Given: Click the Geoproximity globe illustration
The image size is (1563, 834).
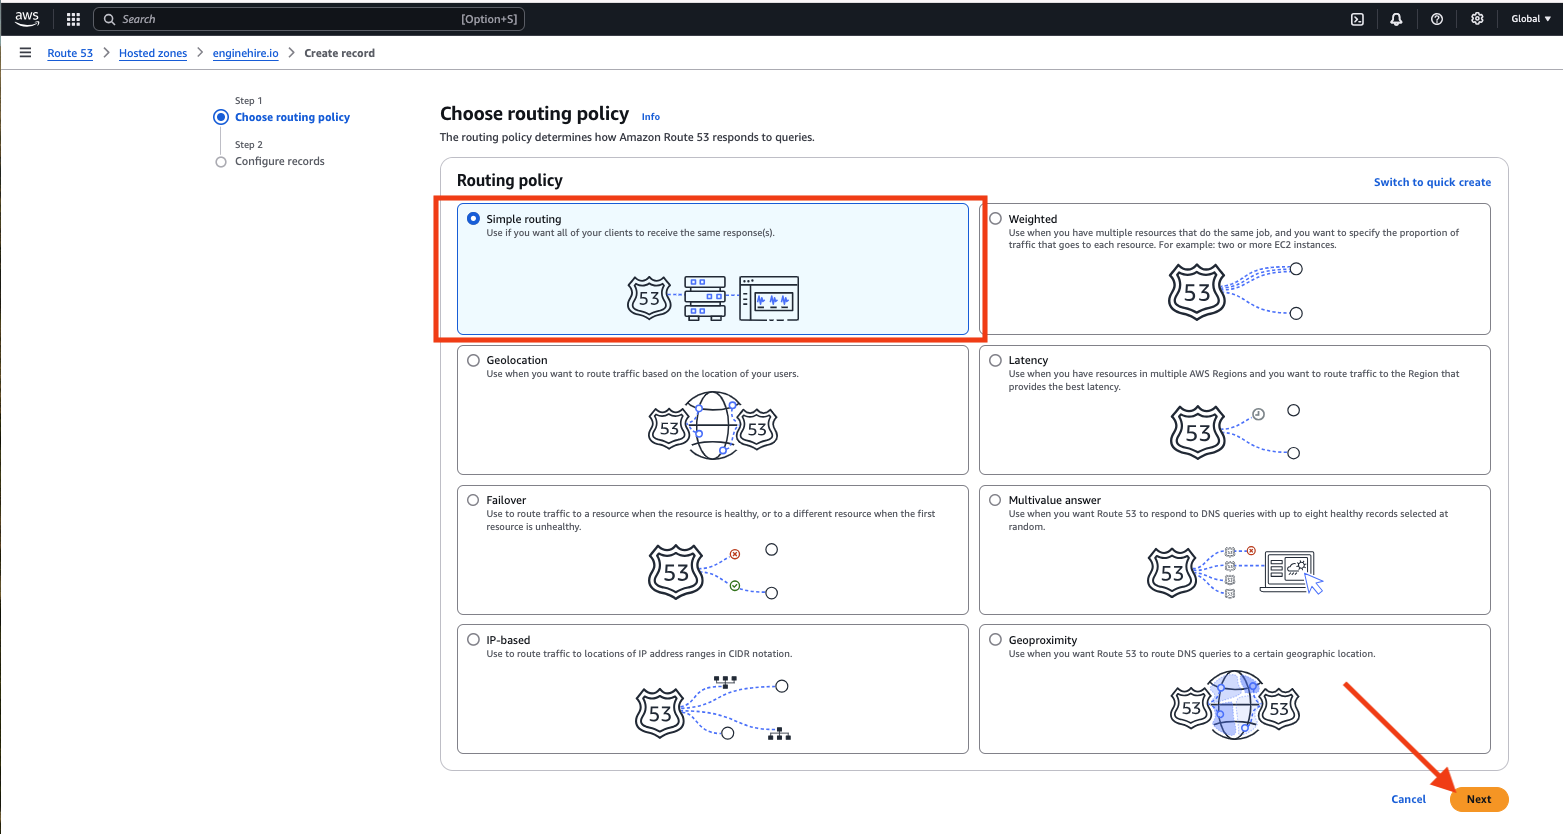Looking at the screenshot, I should click(1235, 706).
